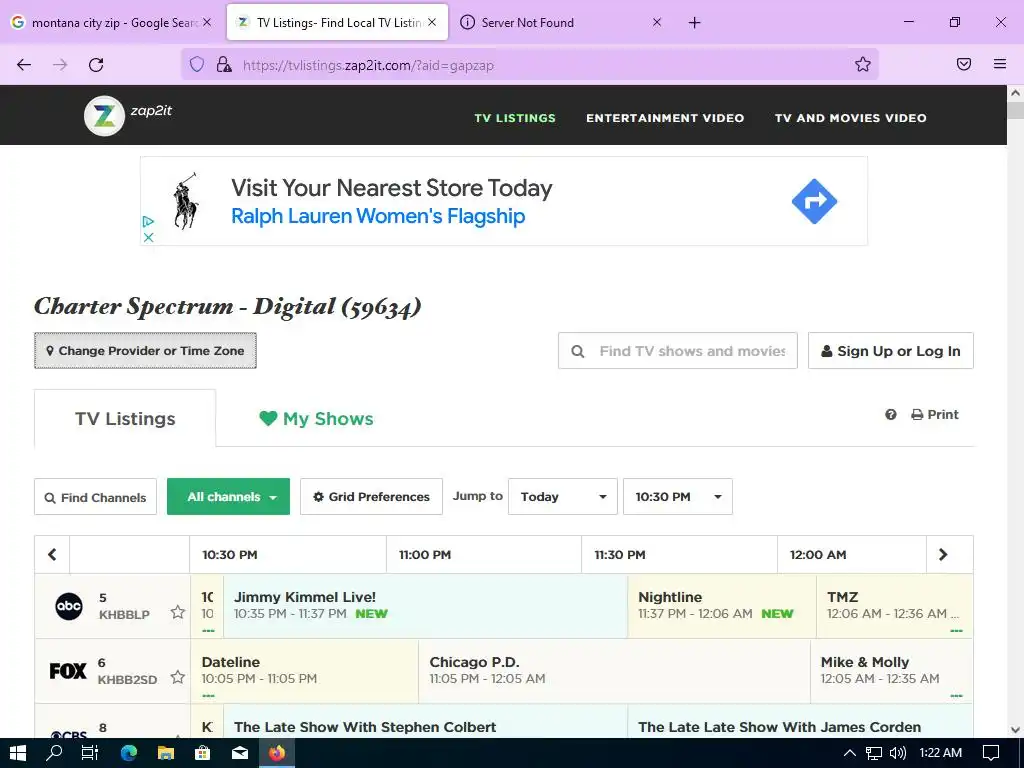This screenshot has width=1024, height=768.
Task: Switch to montana city zip Google tab
Action: [112, 22]
